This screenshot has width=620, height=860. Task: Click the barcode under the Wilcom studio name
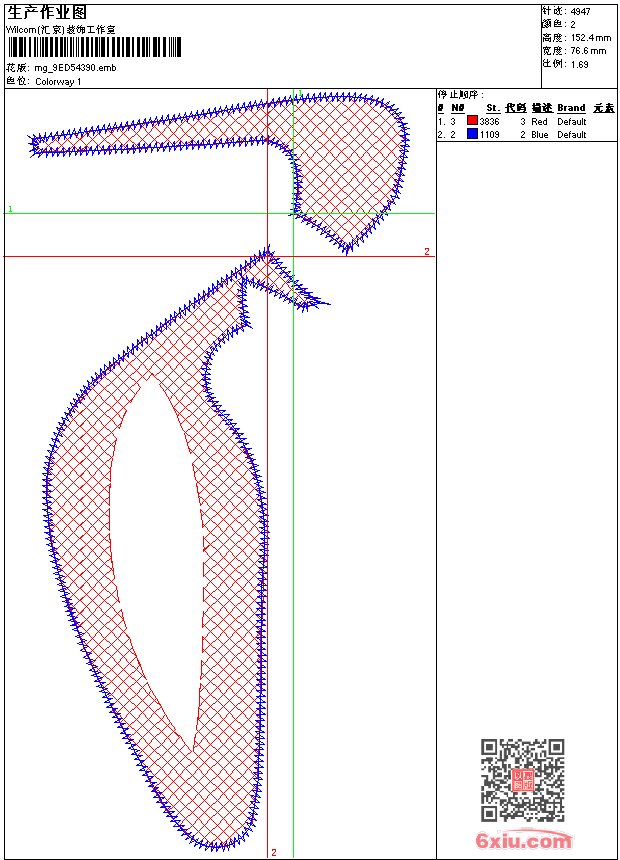point(94,47)
